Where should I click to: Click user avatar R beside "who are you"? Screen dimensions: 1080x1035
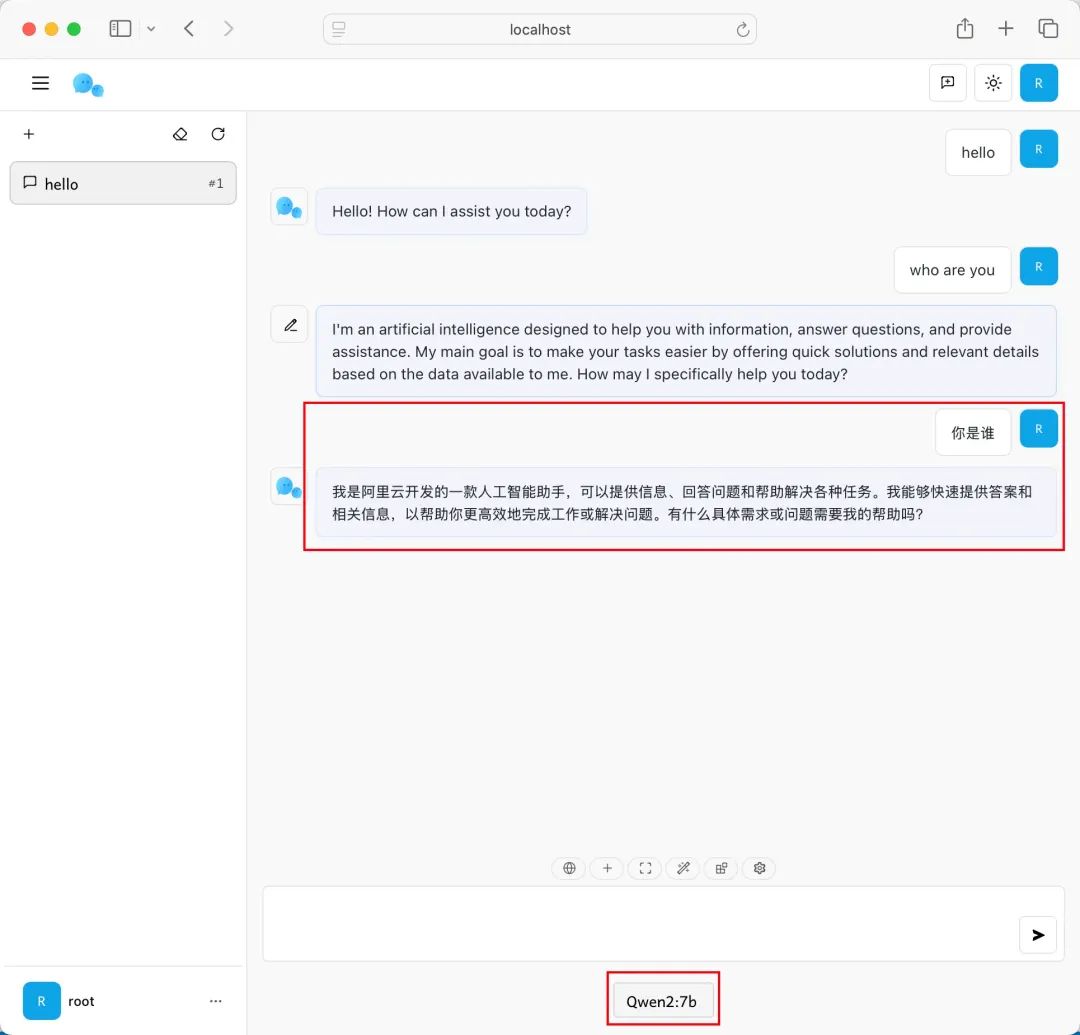[x=1039, y=266]
